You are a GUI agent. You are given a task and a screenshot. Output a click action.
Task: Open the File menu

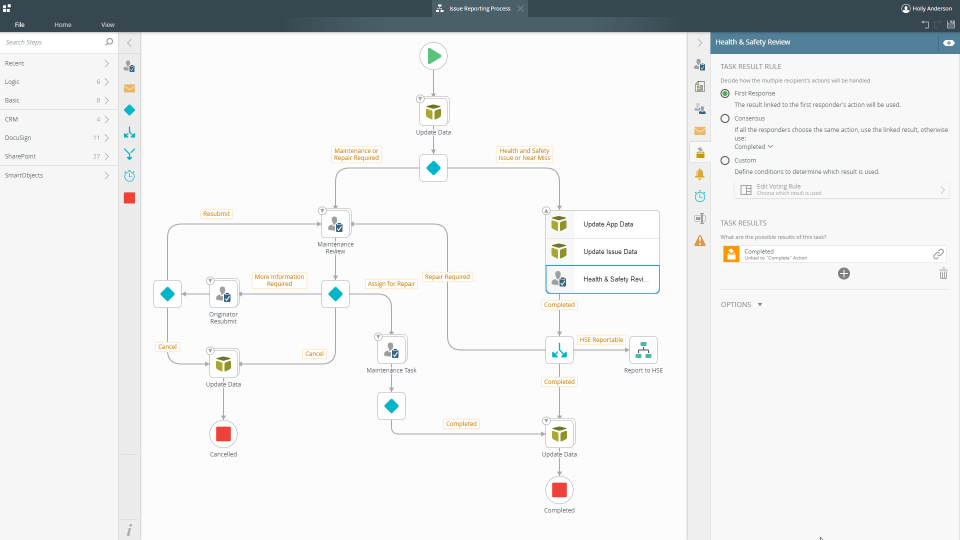tap(20, 24)
